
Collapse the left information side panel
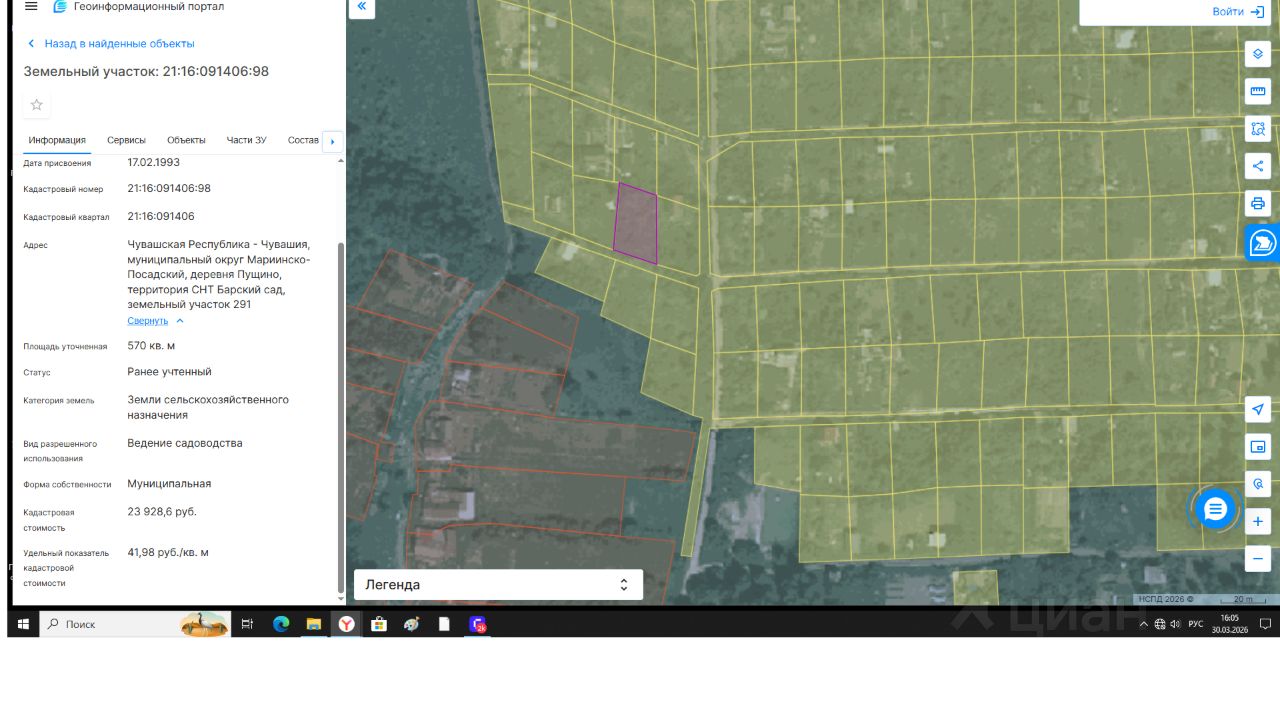(361, 7)
